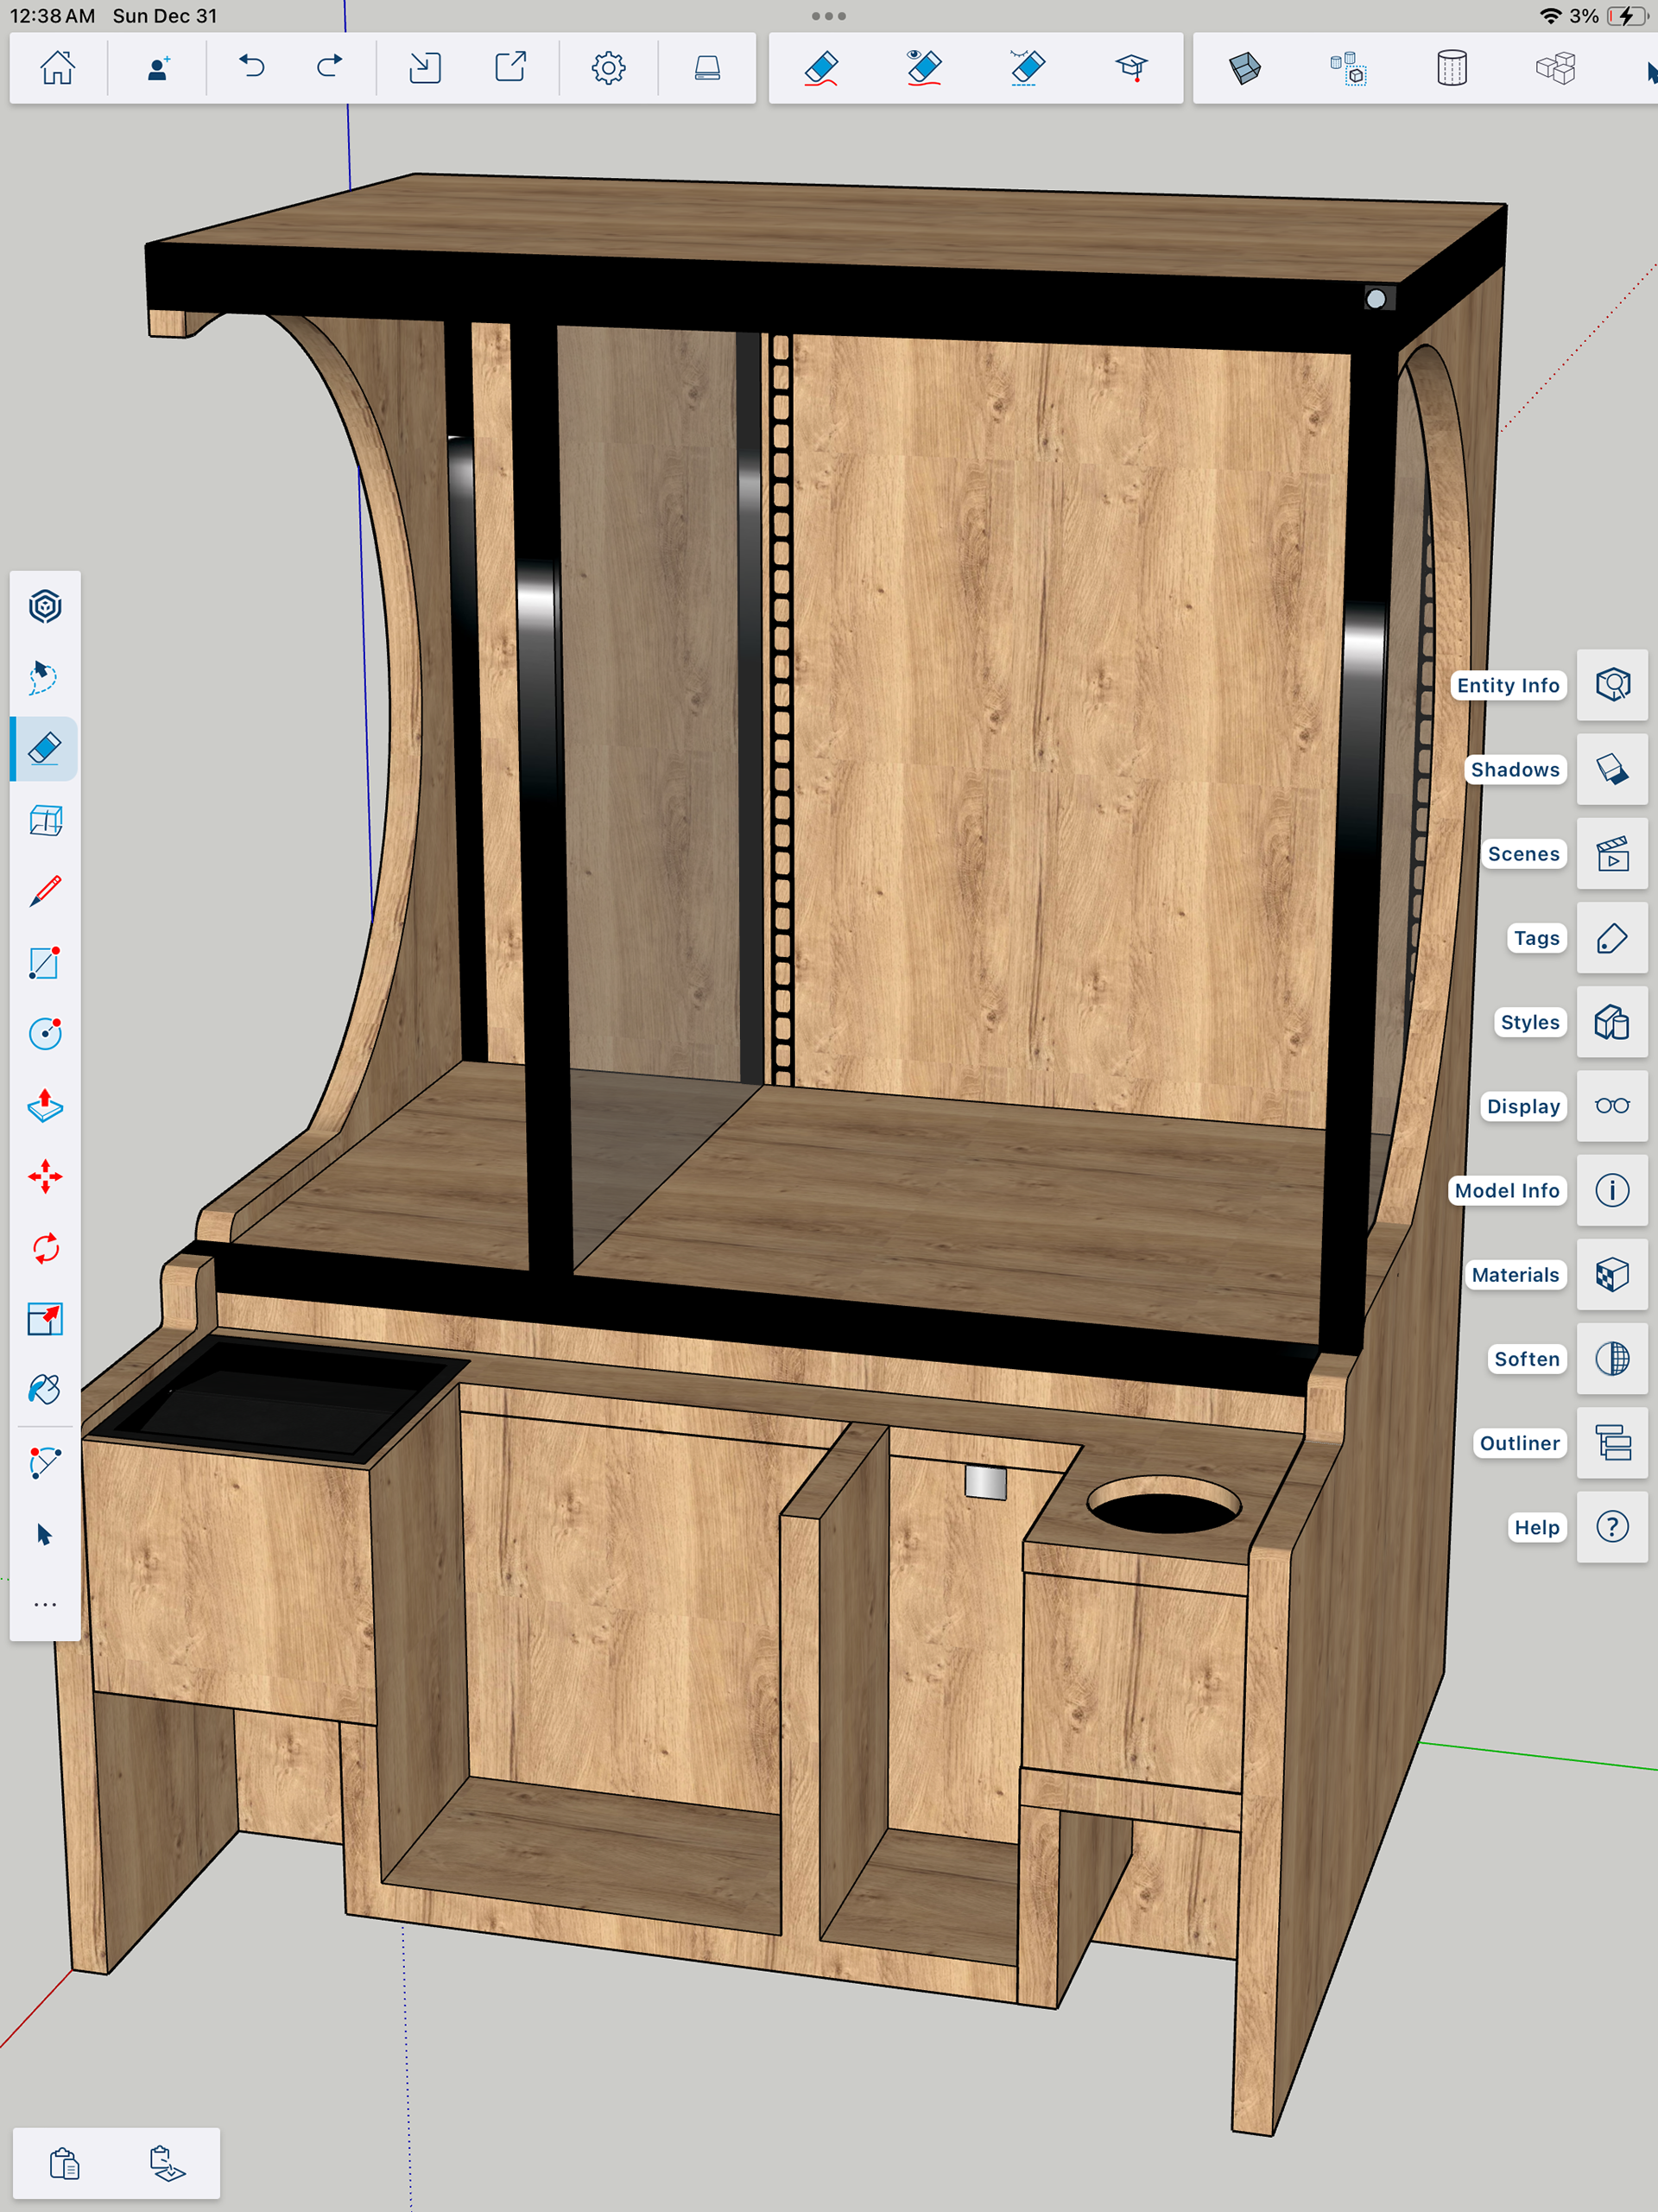This screenshot has width=1658, height=2212.
Task: Expand the Outliner panel
Action: coord(1612,1443)
